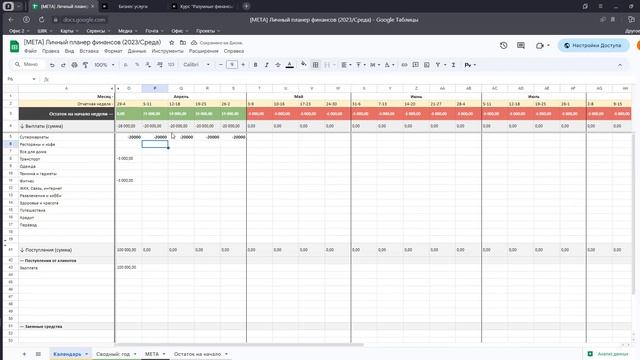Image resolution: width=640 pixels, height=360 pixels.
Task: Open Google Sheets home via green logo
Action: (x=14, y=46)
